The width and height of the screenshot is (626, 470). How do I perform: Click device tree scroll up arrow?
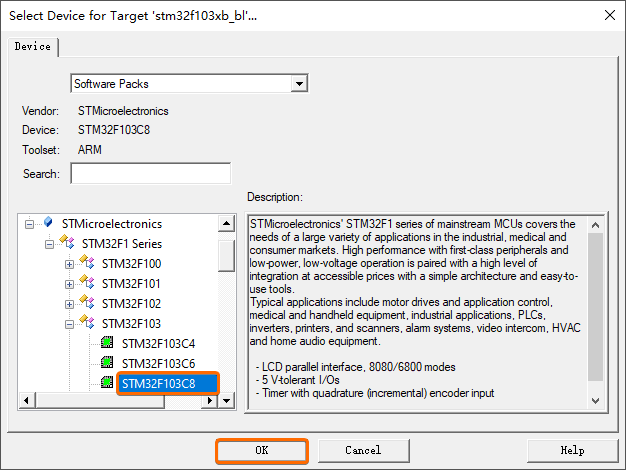tap(226, 224)
